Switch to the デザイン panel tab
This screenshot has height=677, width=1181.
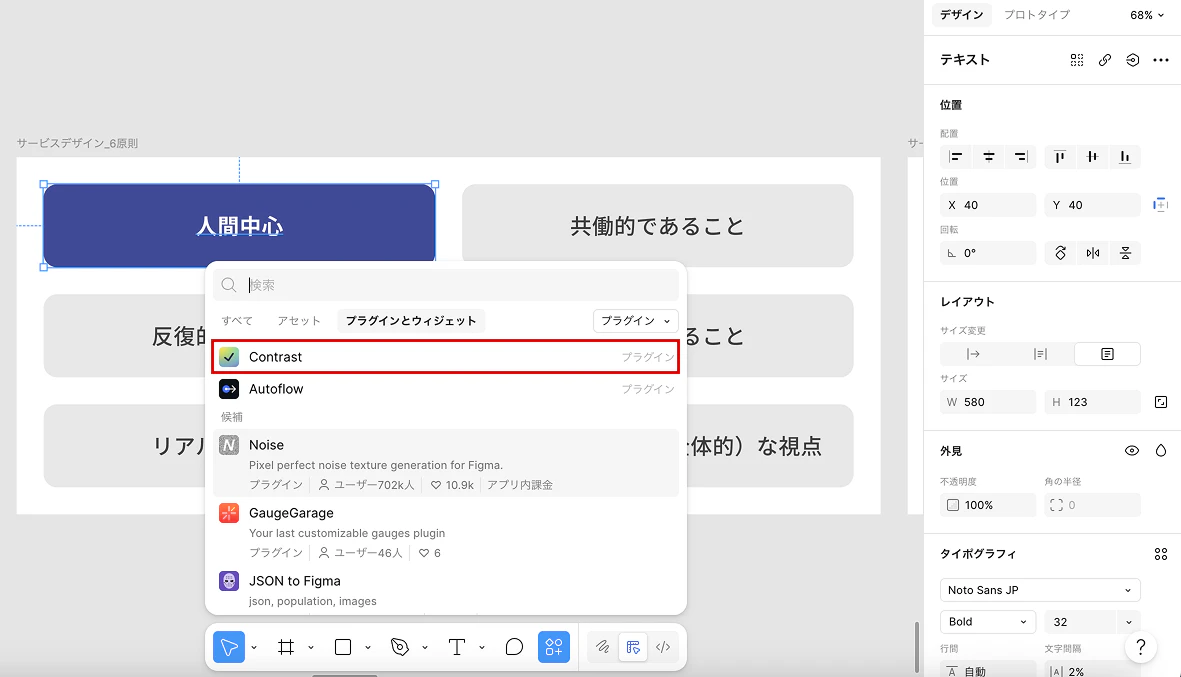962,15
